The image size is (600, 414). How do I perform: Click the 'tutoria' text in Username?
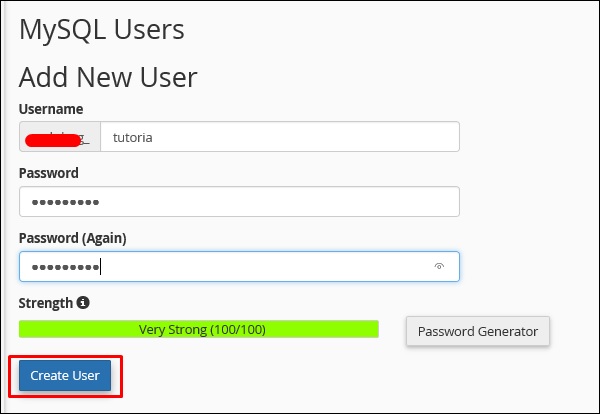point(133,138)
